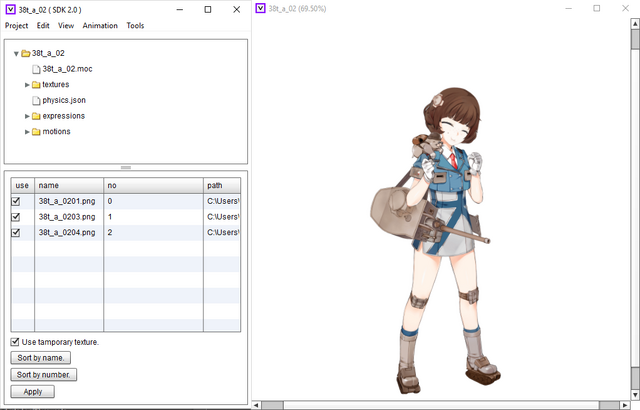Select 38t_a_02.moc in the tree
The image size is (640, 410).
(x=67, y=69)
